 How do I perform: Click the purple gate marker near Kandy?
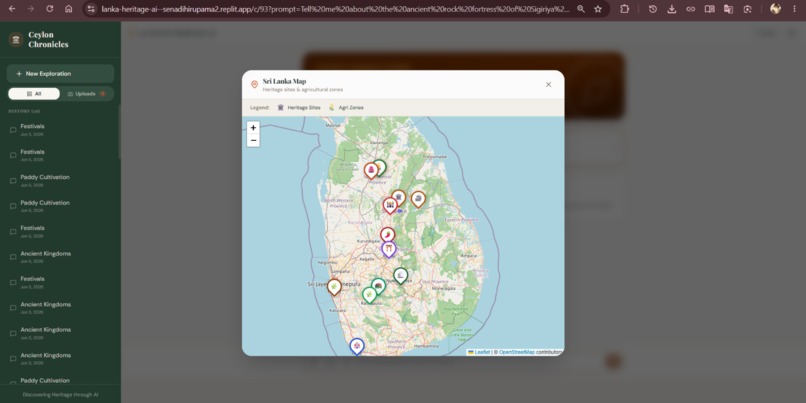pyautogui.click(x=389, y=249)
